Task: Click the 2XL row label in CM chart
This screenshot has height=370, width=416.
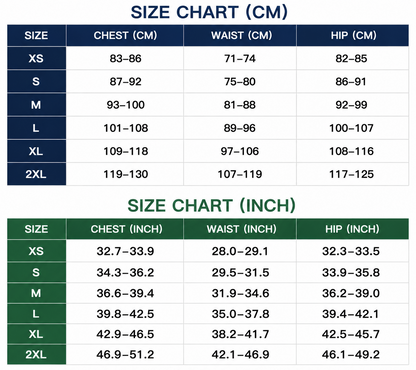Action: tap(36, 174)
